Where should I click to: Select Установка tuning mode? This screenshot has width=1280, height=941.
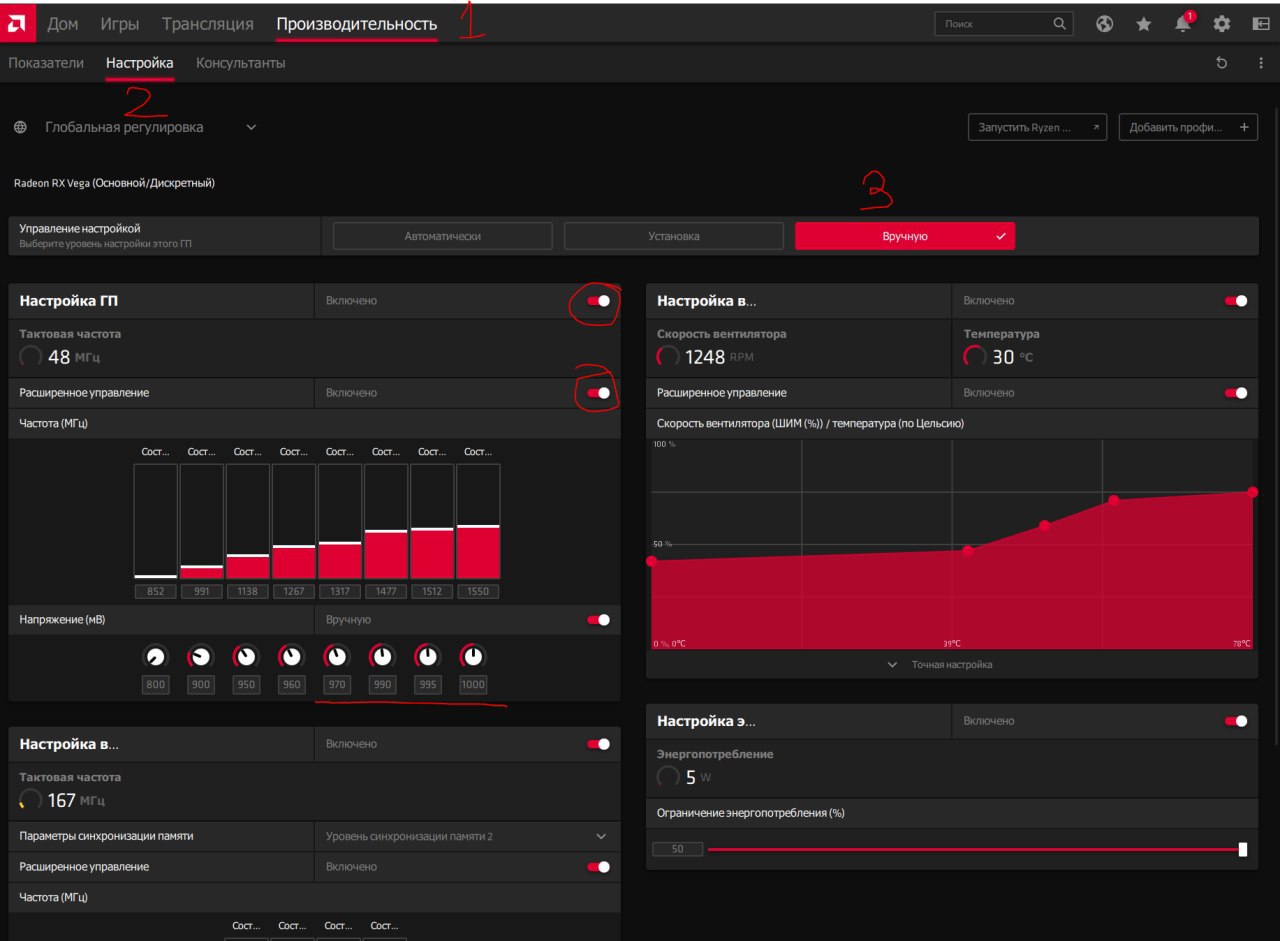(x=674, y=236)
